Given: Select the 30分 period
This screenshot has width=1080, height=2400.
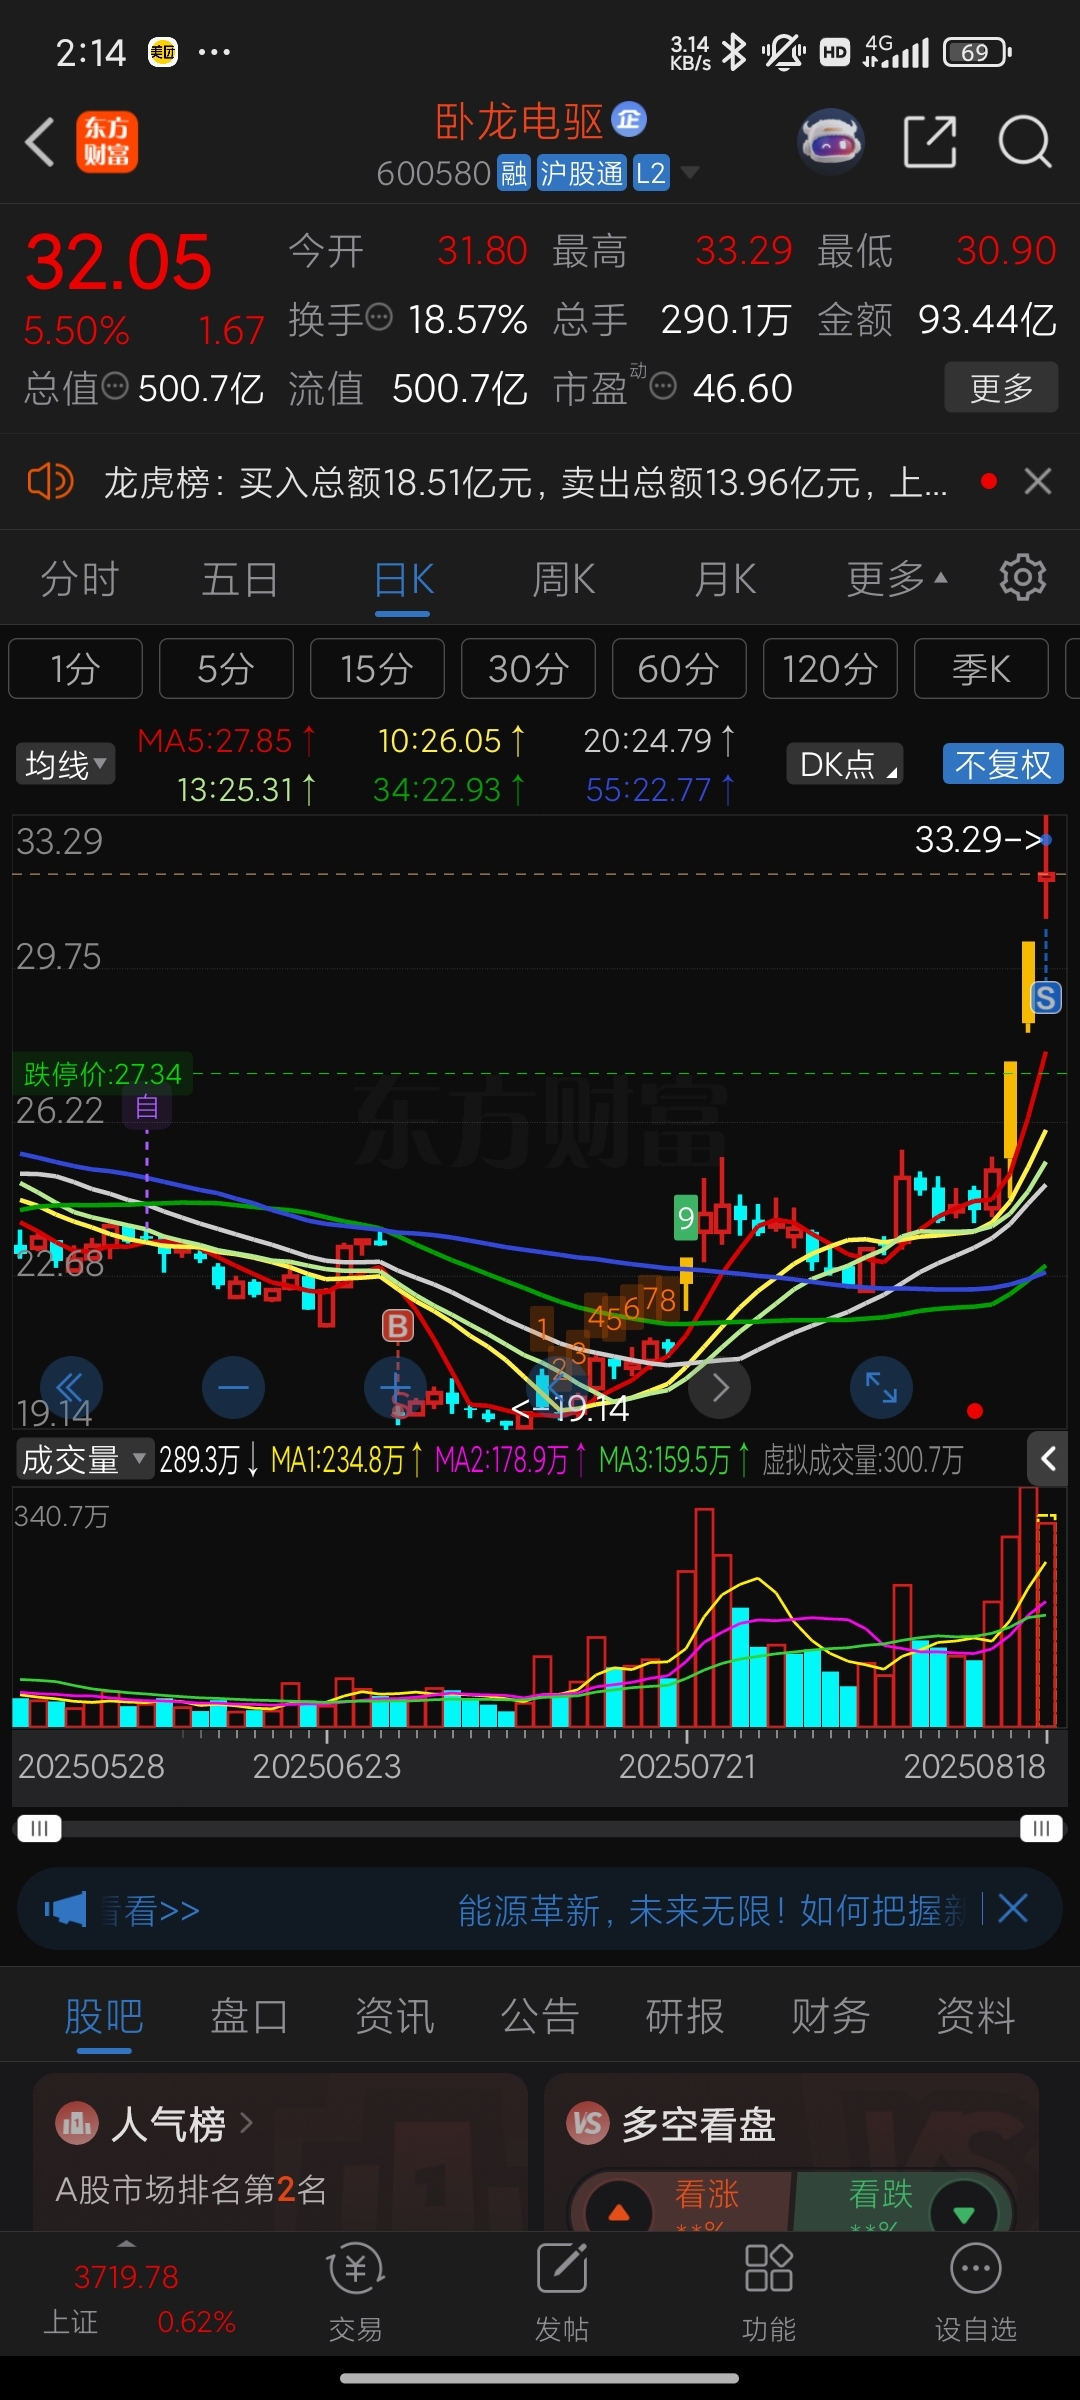Looking at the screenshot, I should point(528,668).
